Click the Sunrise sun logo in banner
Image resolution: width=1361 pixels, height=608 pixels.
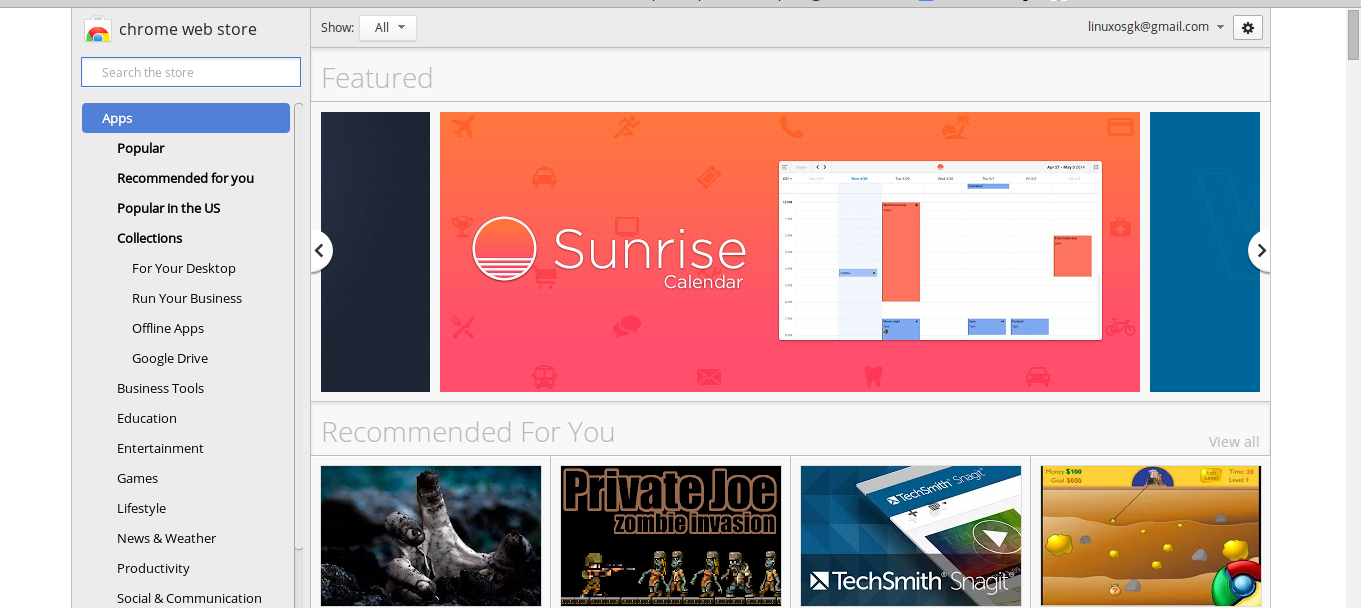coord(505,250)
